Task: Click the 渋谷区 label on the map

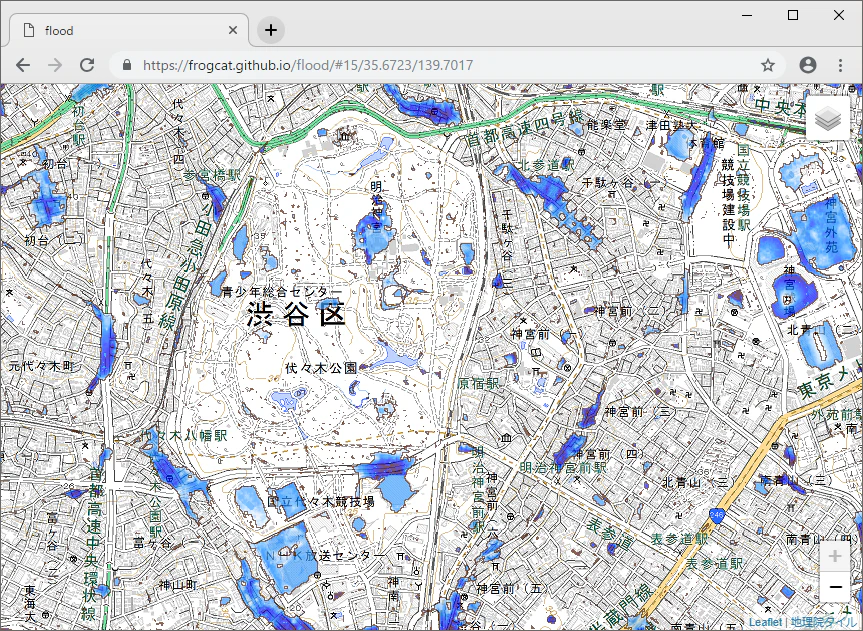Action: click(296, 314)
